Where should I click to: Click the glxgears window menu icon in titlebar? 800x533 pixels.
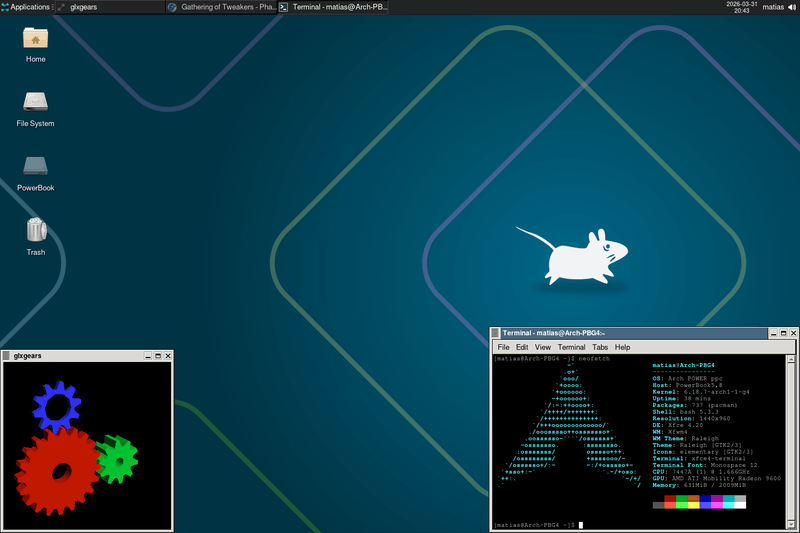click(6, 356)
